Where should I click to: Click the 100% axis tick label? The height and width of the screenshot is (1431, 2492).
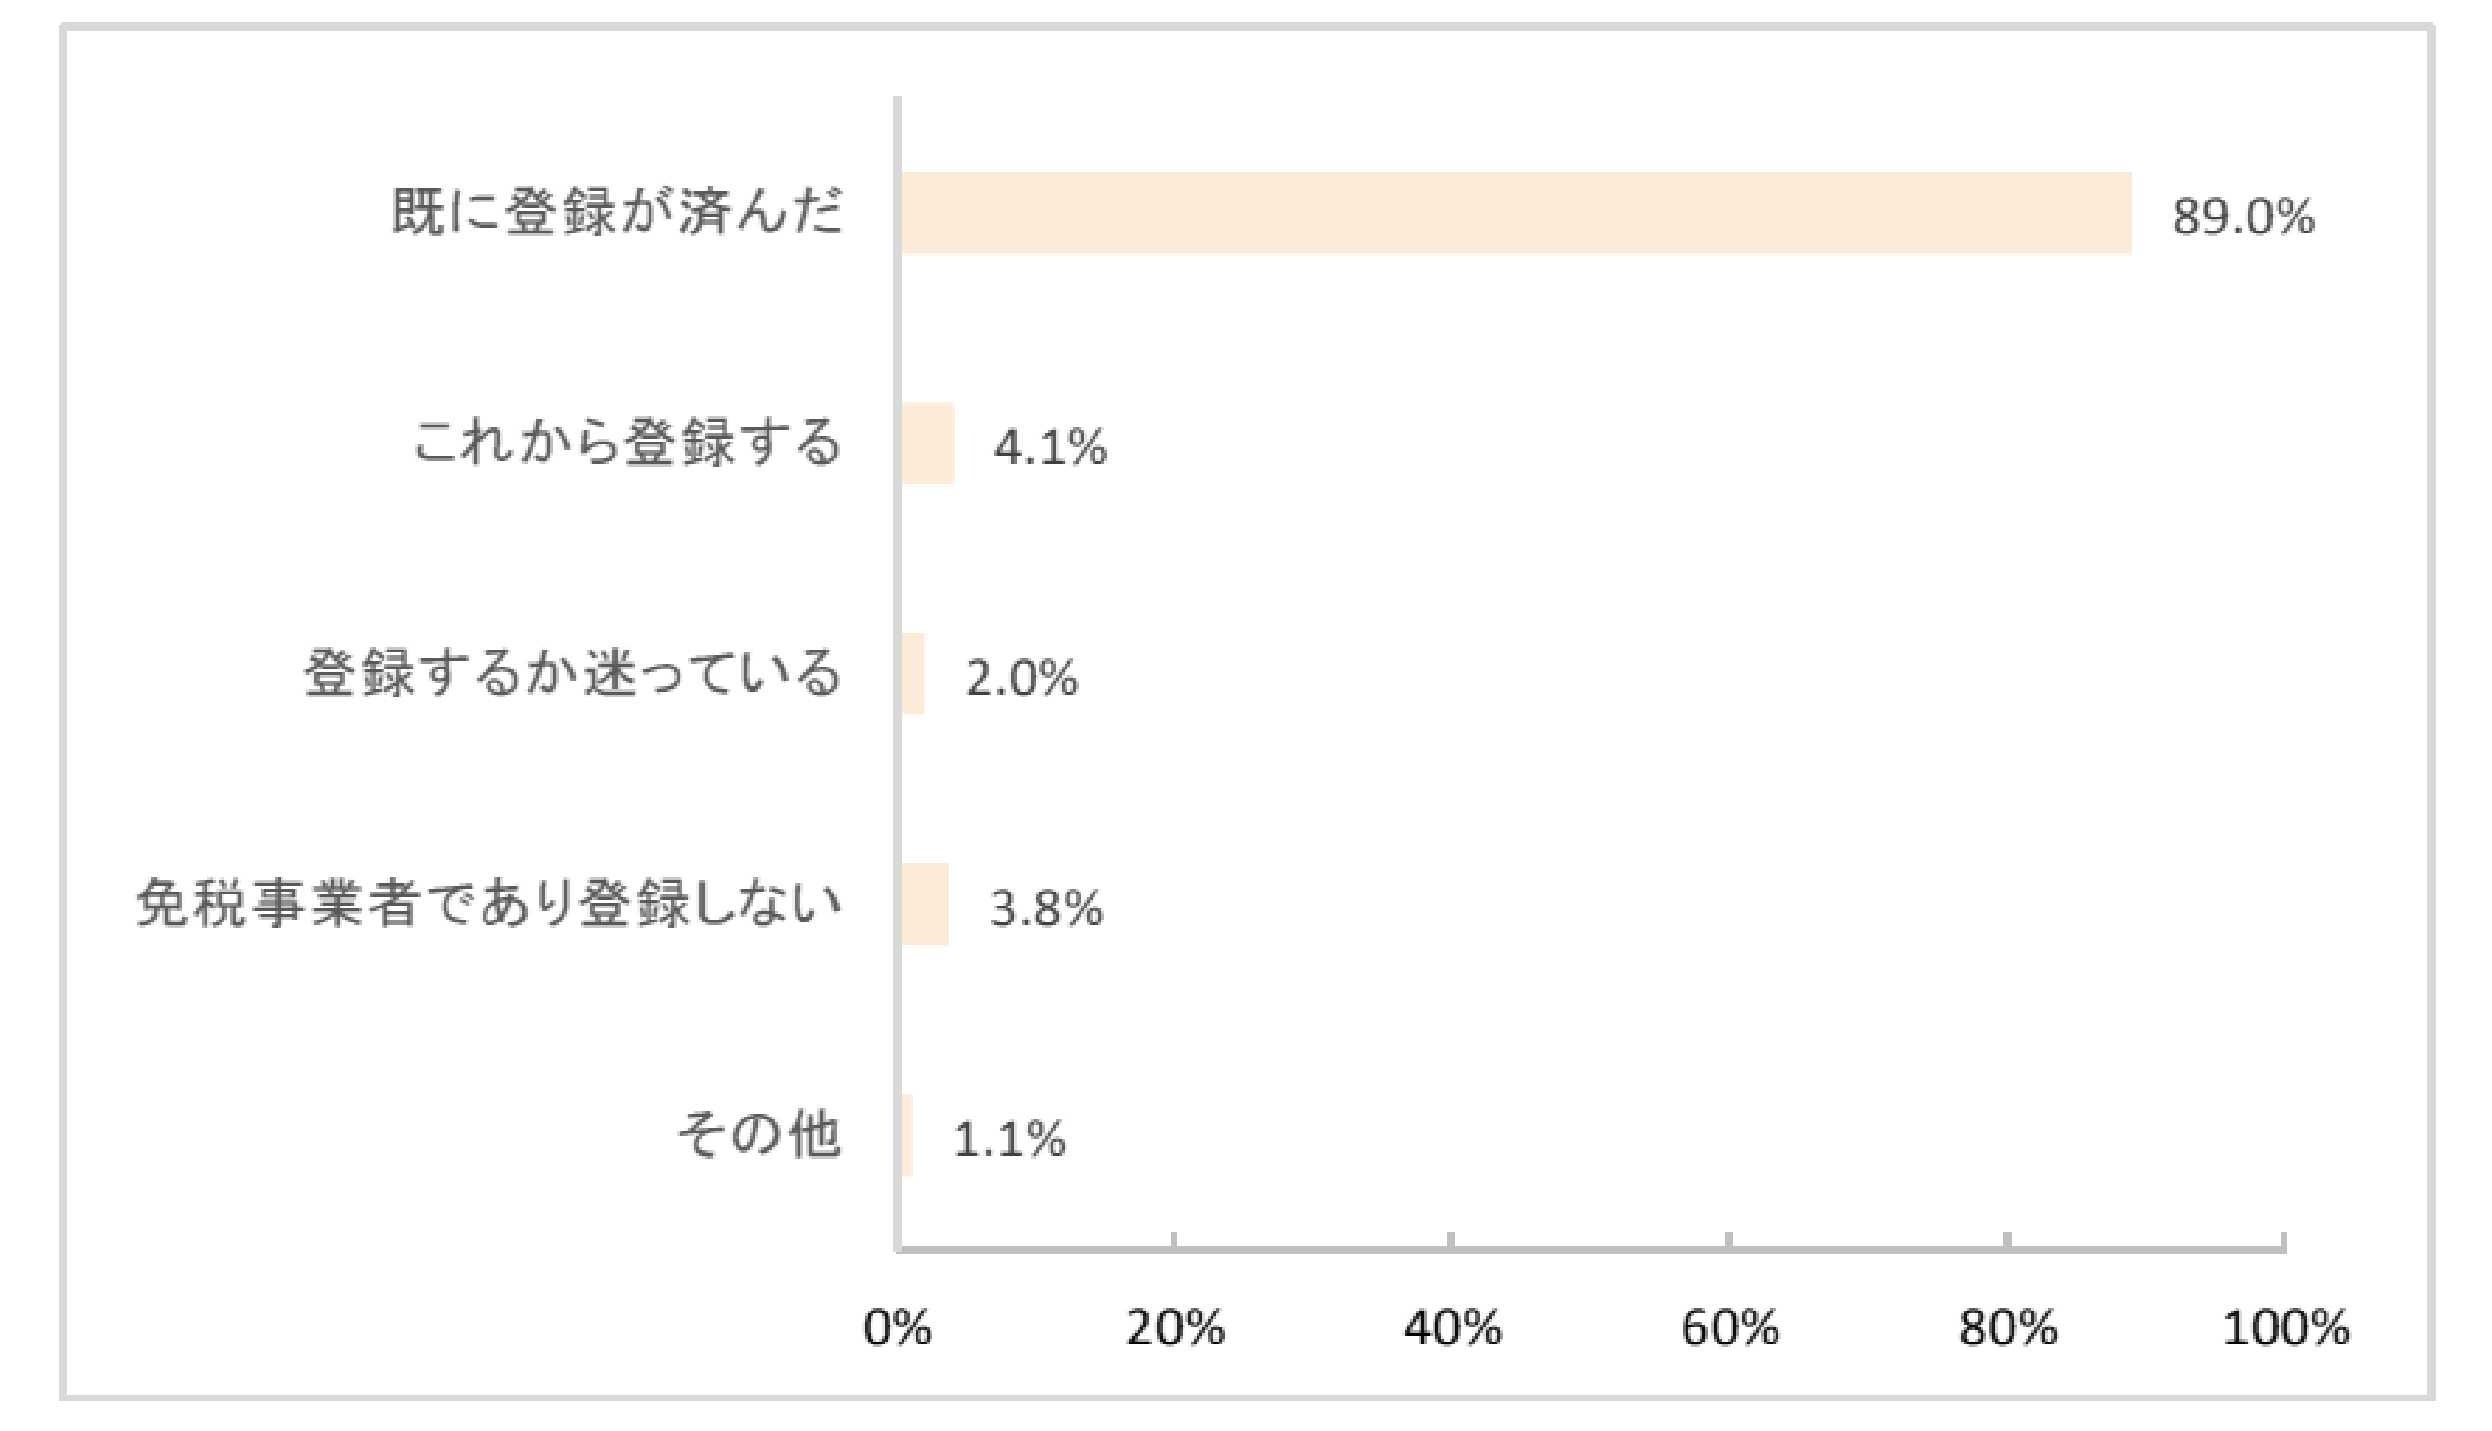point(2285,1329)
